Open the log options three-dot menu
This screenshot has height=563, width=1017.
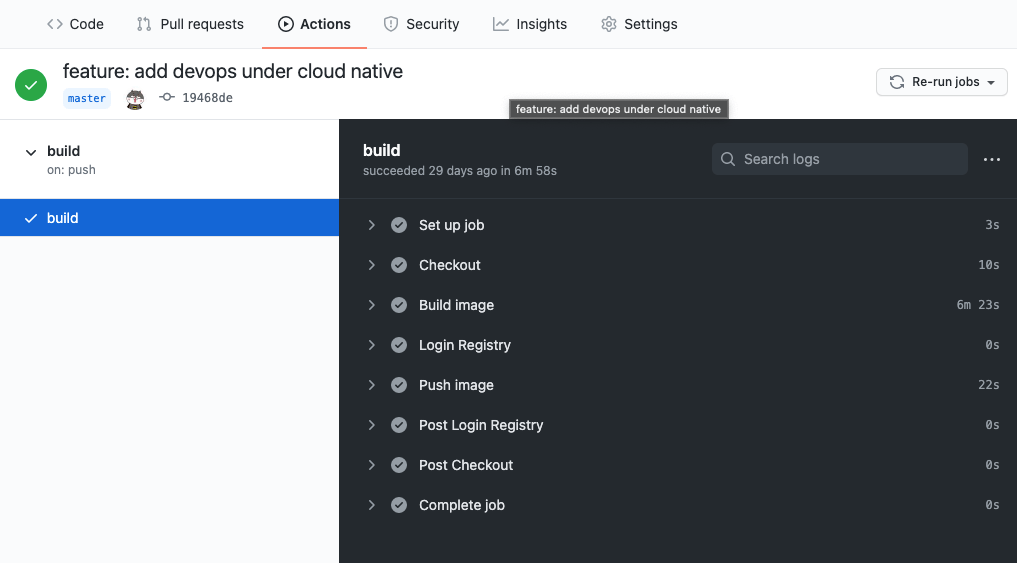[x=991, y=159]
